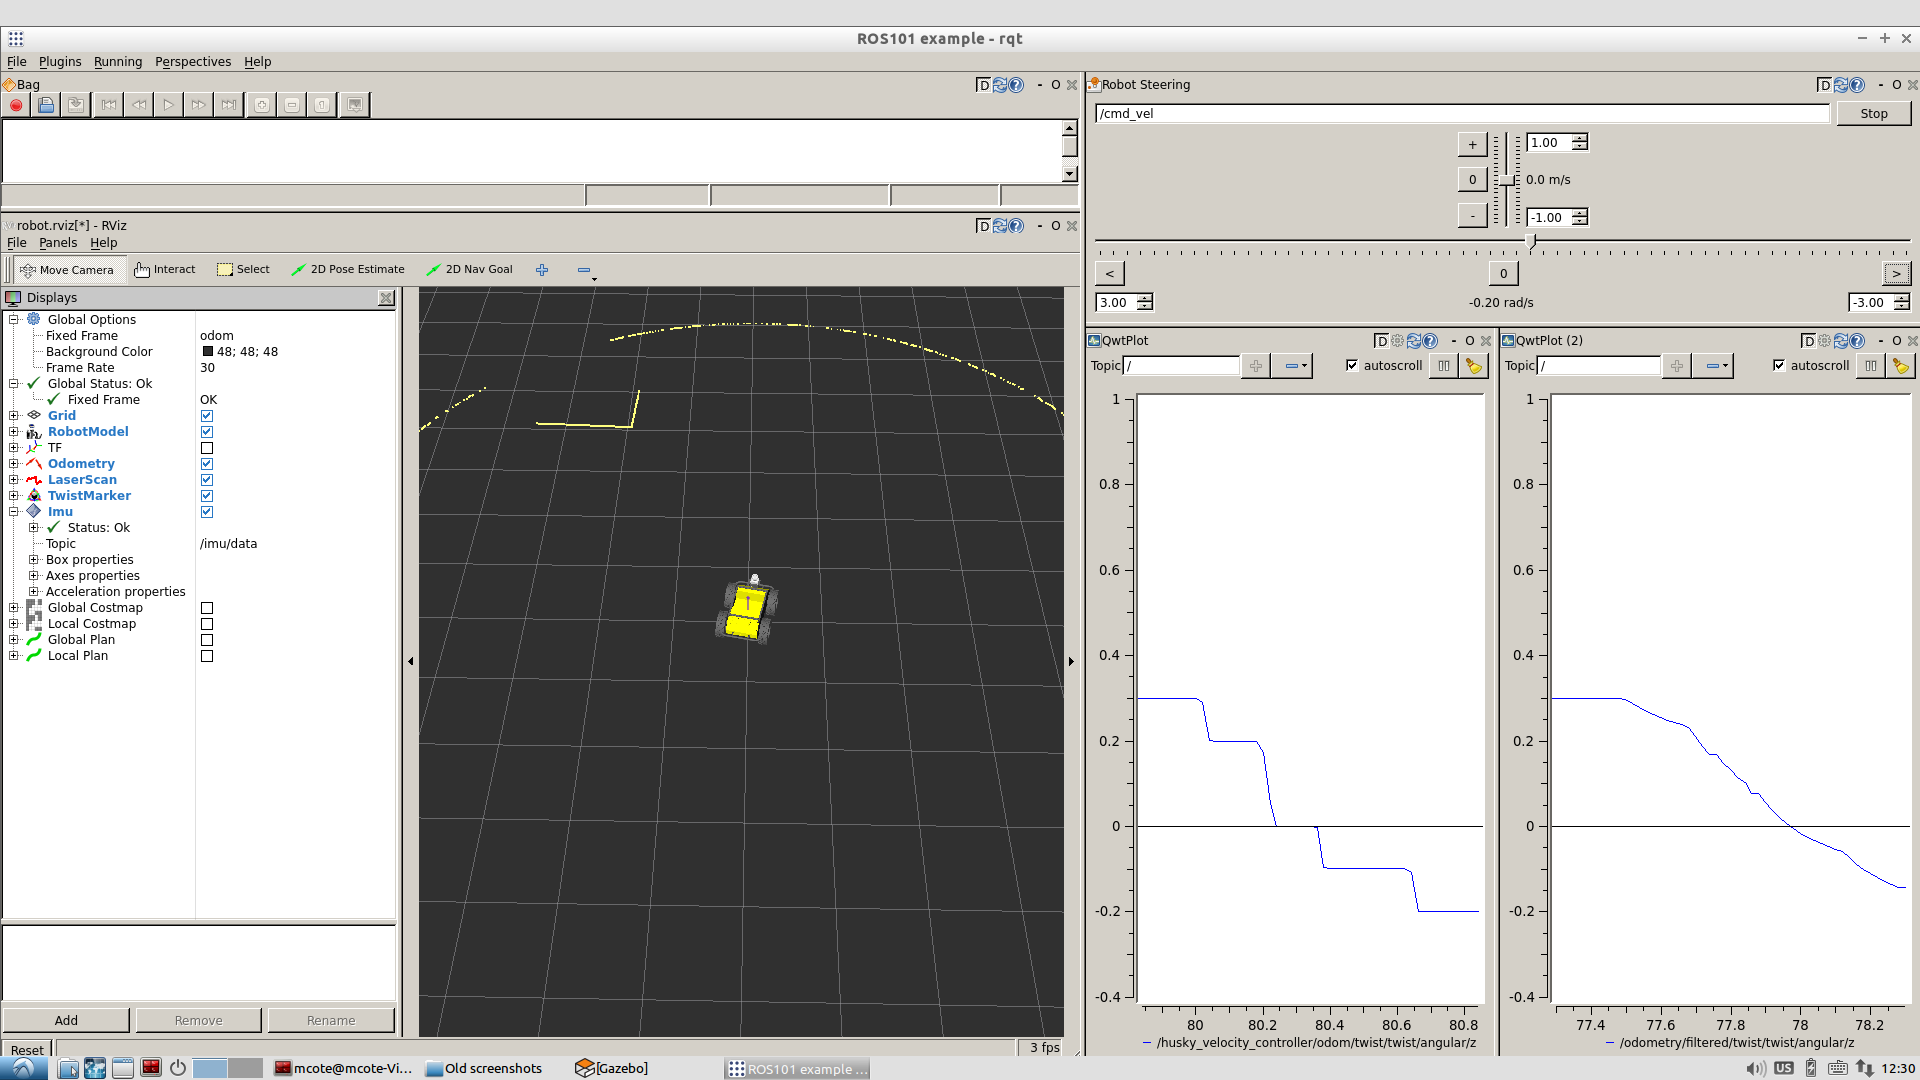Select the 2D Nav Goal tool
Screen dimensions: 1920x1080
tap(469, 269)
